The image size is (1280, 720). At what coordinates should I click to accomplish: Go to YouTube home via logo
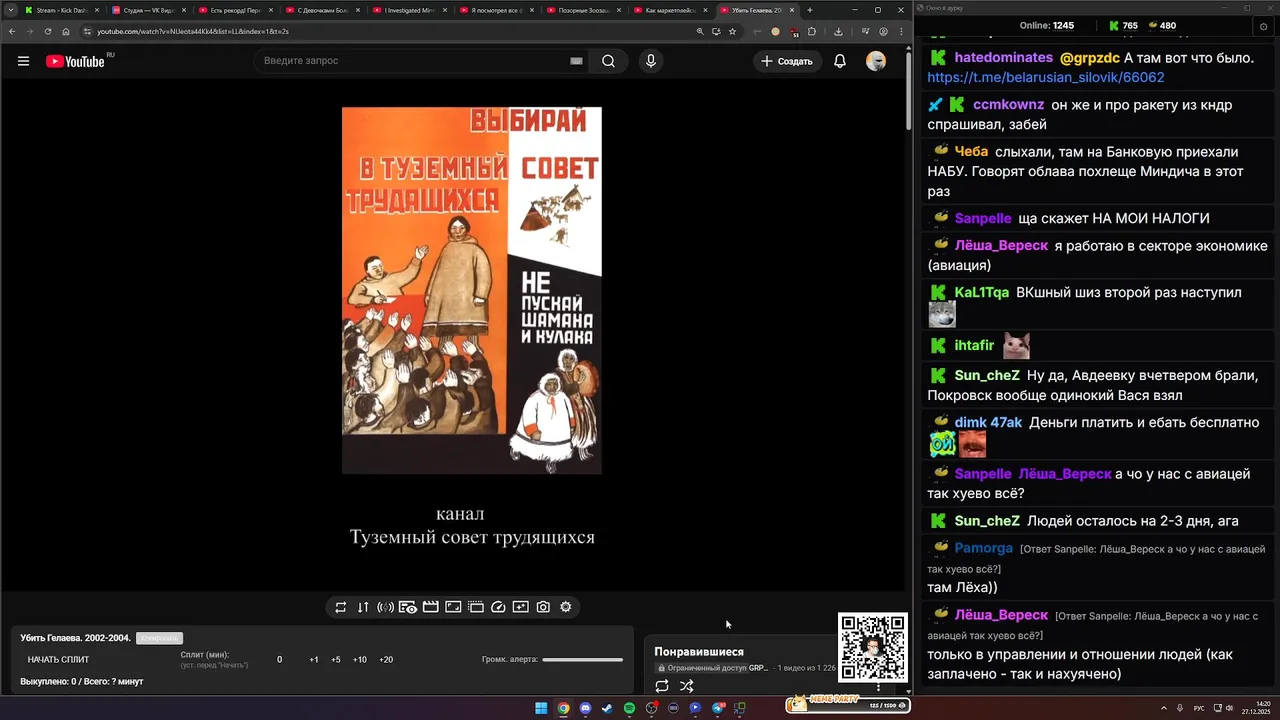(75, 61)
